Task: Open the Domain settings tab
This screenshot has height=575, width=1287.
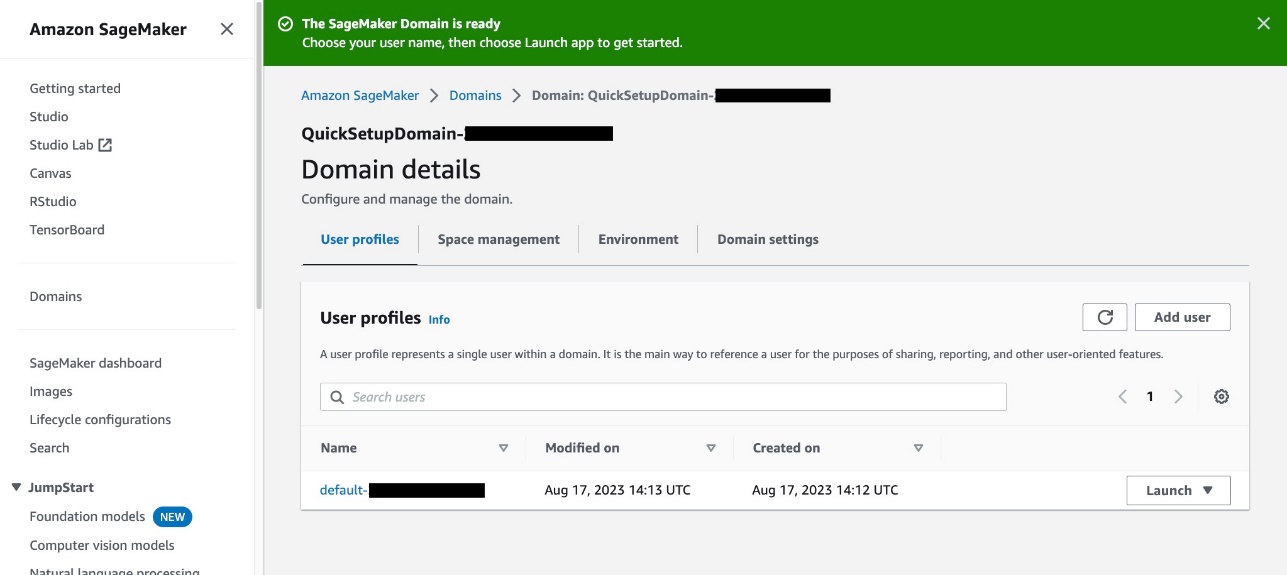Action: click(768, 239)
